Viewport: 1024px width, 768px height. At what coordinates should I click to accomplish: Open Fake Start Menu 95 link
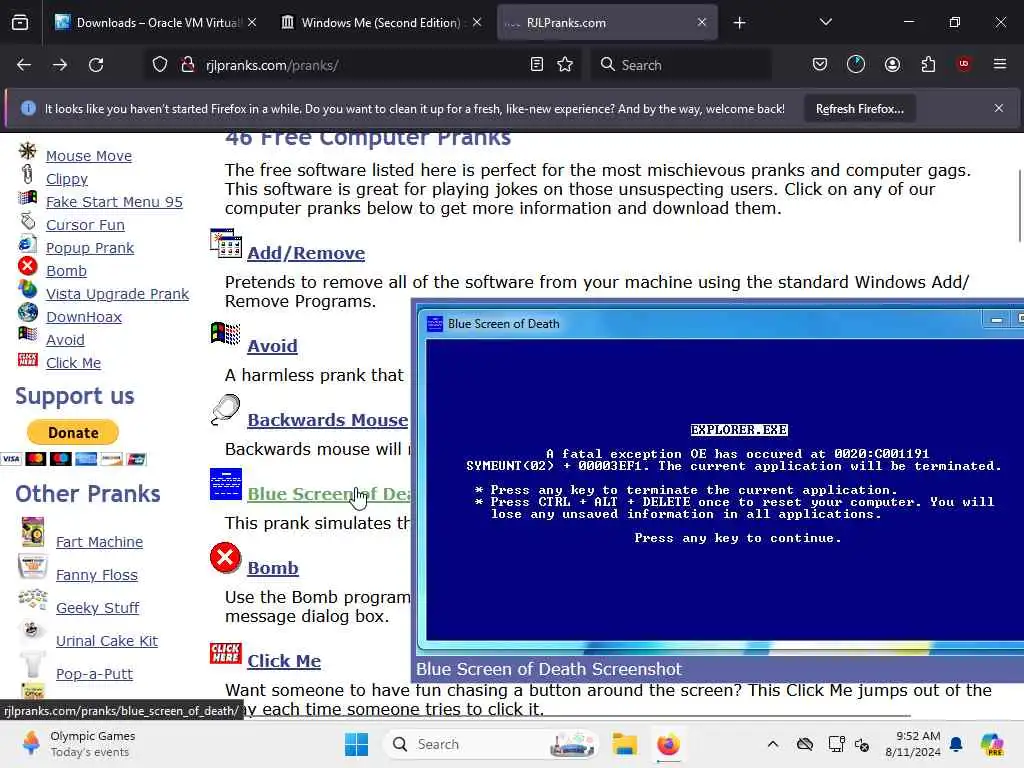pos(114,202)
